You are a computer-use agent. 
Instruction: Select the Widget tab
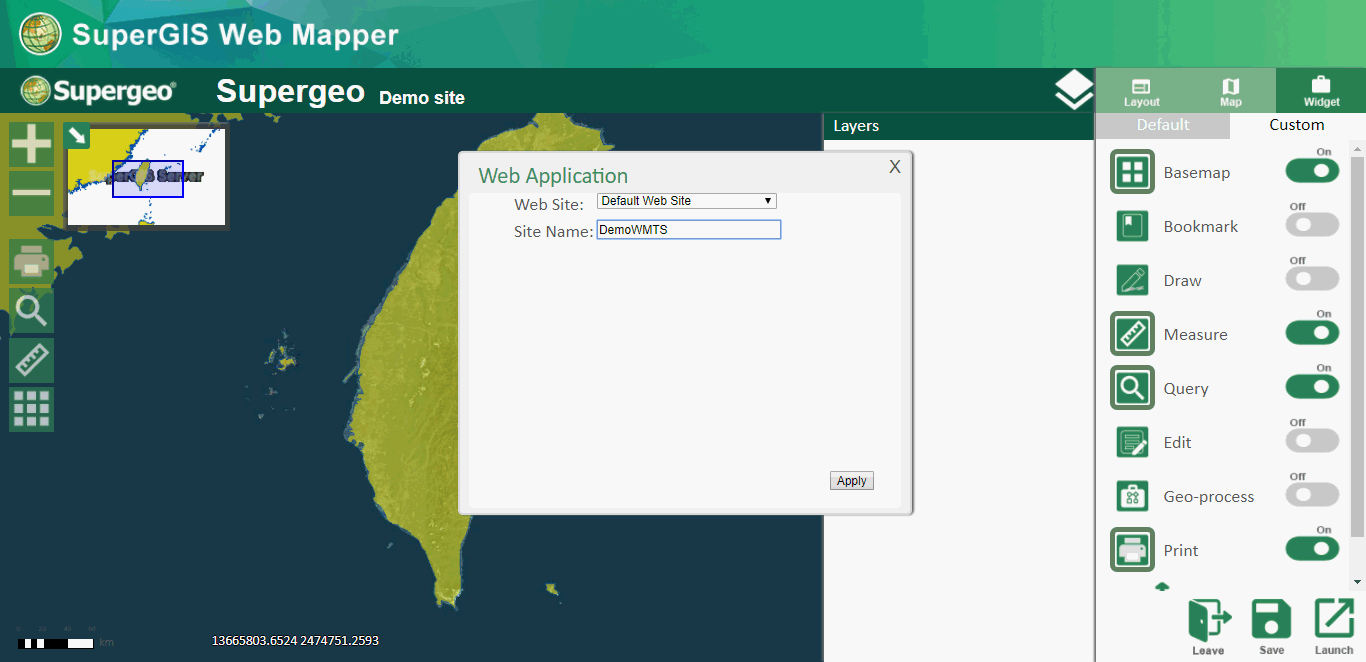click(x=1321, y=91)
